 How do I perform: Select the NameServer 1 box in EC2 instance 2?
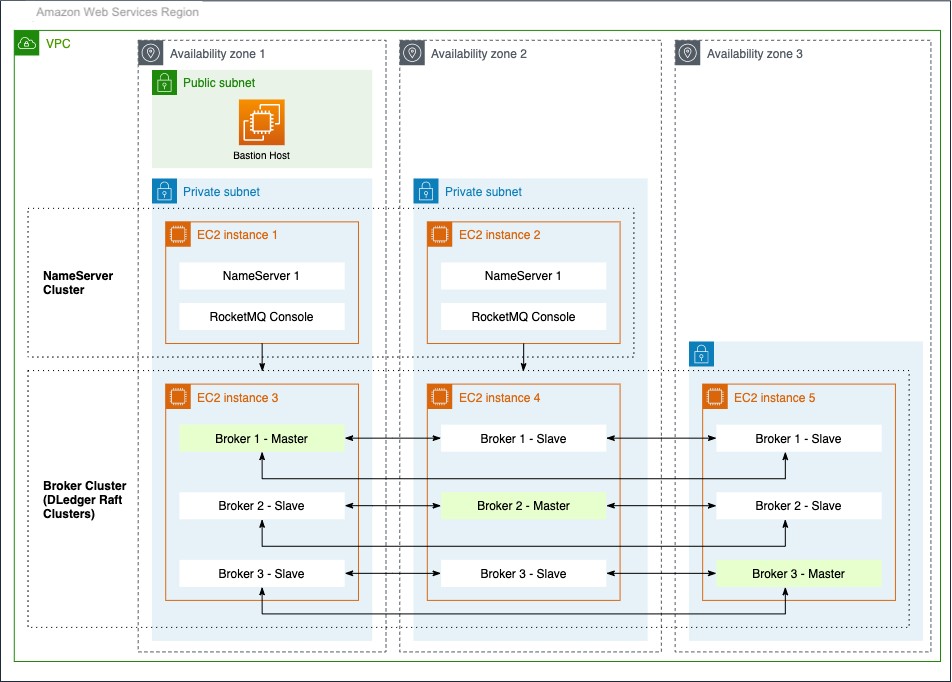click(523, 276)
